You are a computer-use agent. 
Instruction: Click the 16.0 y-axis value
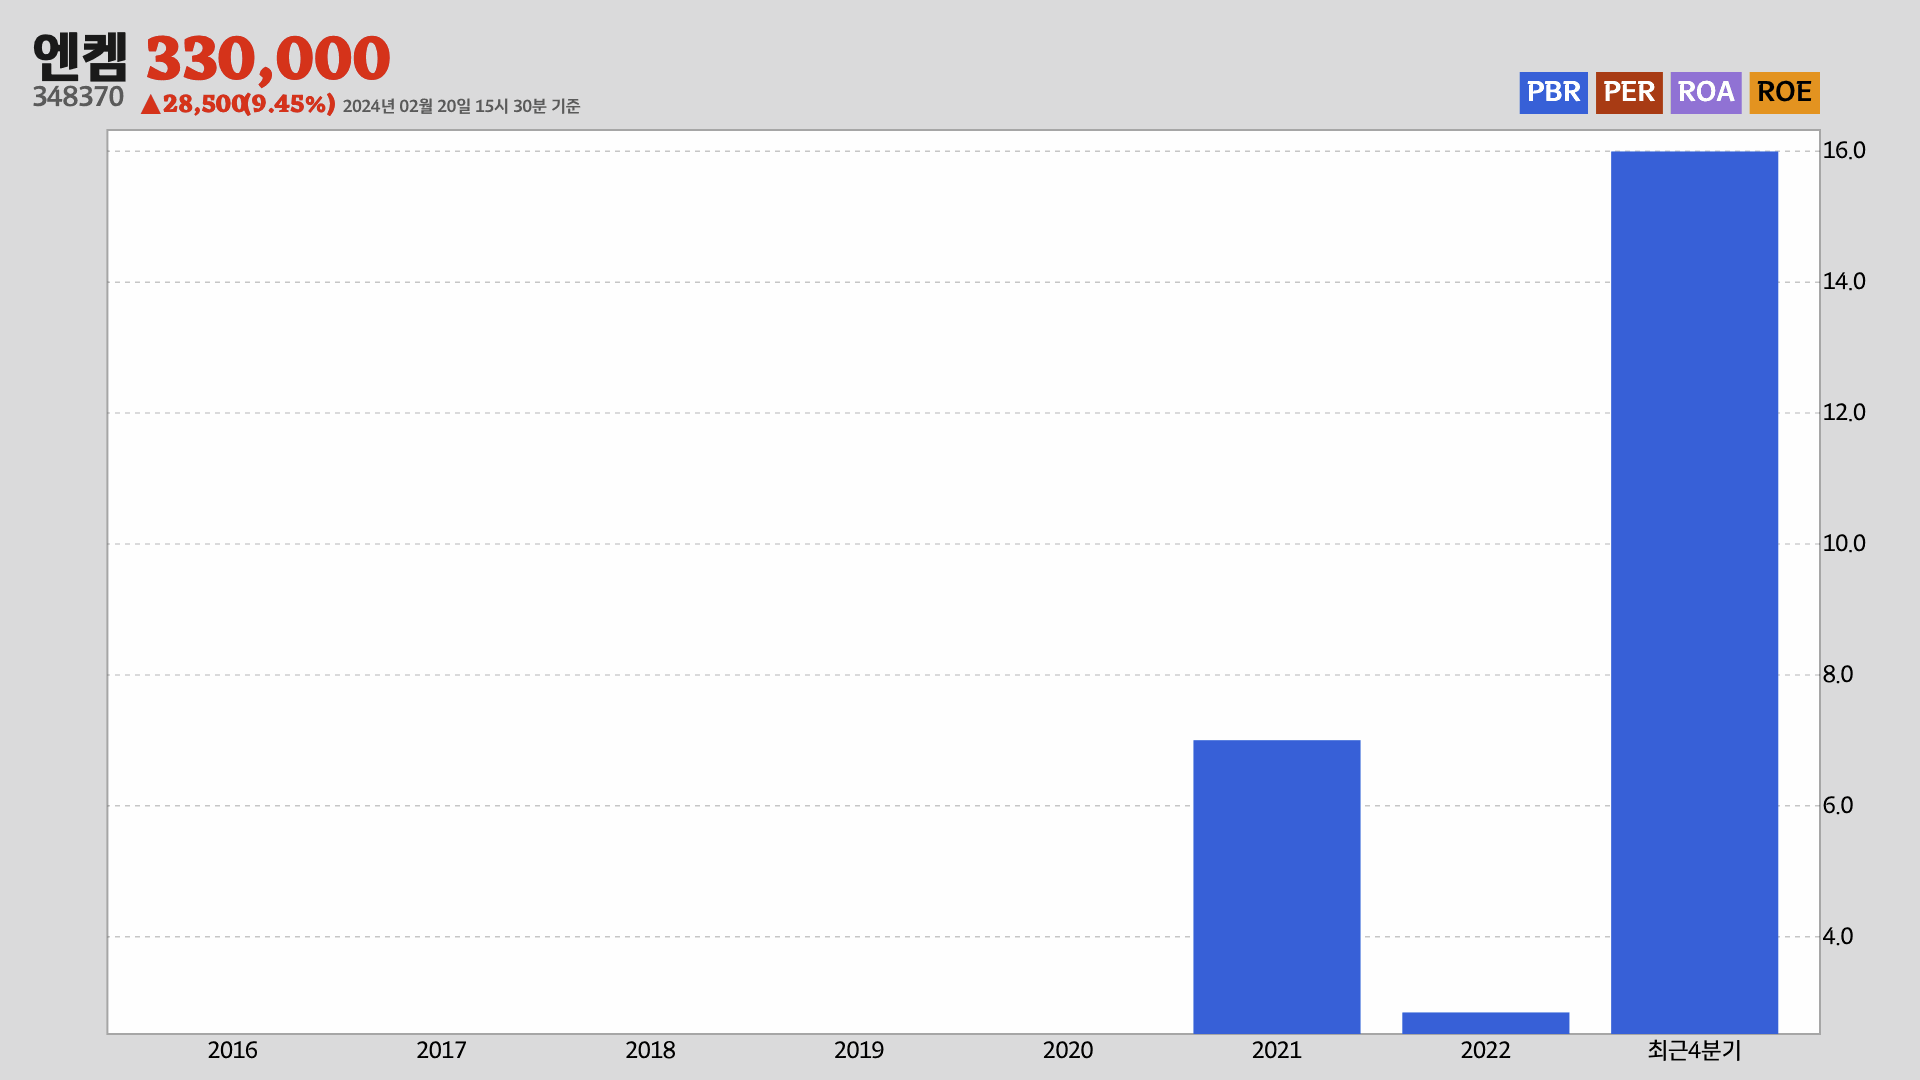pyautogui.click(x=1844, y=151)
